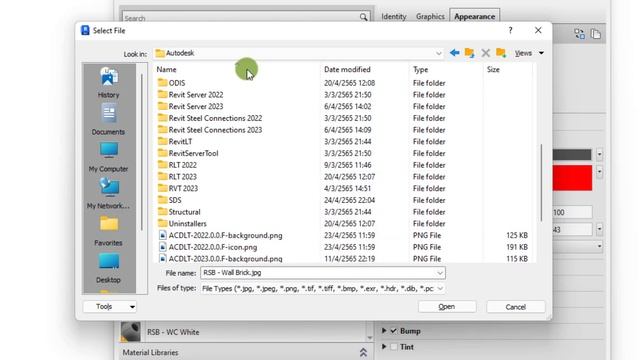This screenshot has width=640, height=360.
Task: Click the Delete X icon in toolbar
Action: point(485,53)
